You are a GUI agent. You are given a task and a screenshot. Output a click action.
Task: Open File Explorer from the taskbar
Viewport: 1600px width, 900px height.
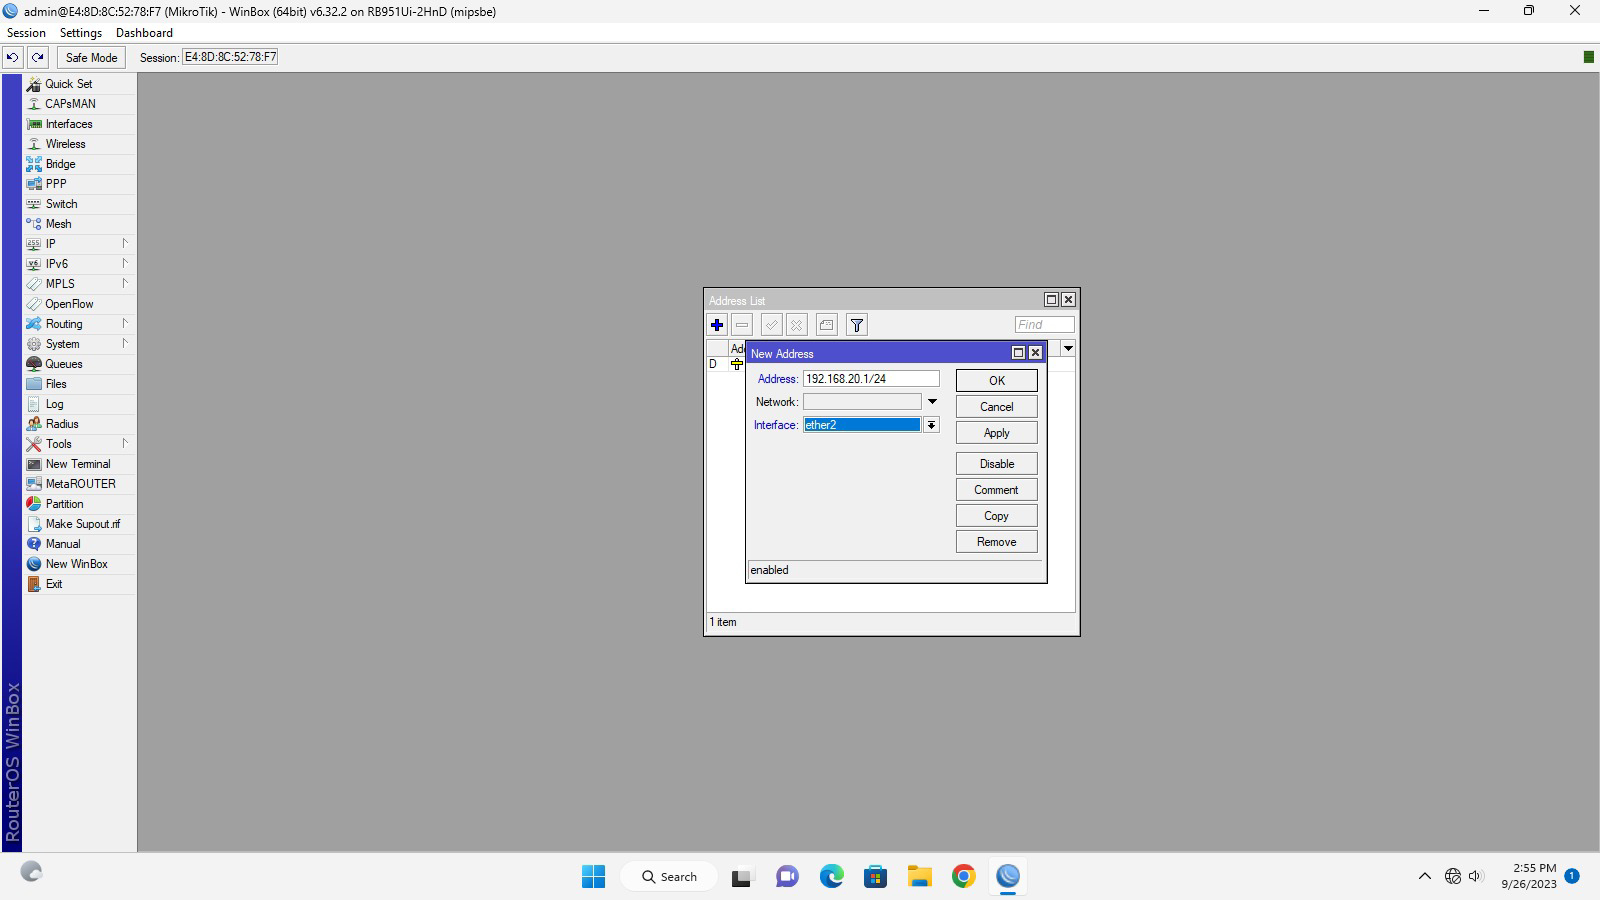[x=919, y=876]
